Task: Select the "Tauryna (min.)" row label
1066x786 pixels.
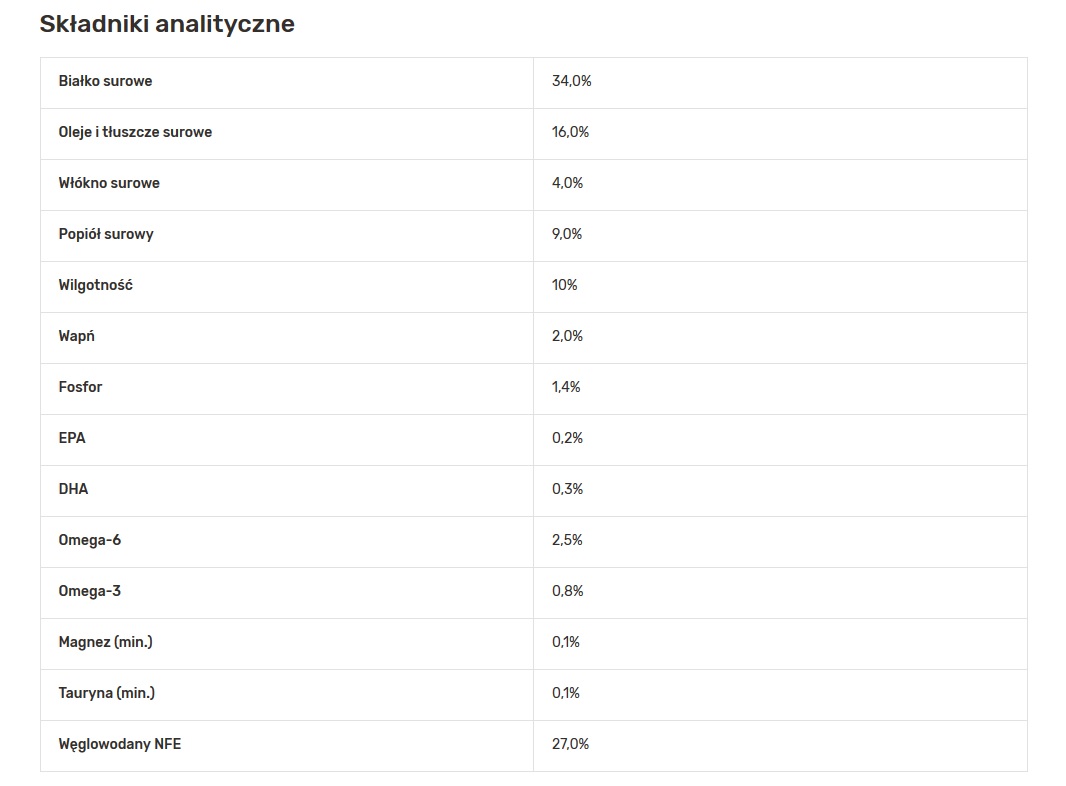Action: pos(106,693)
